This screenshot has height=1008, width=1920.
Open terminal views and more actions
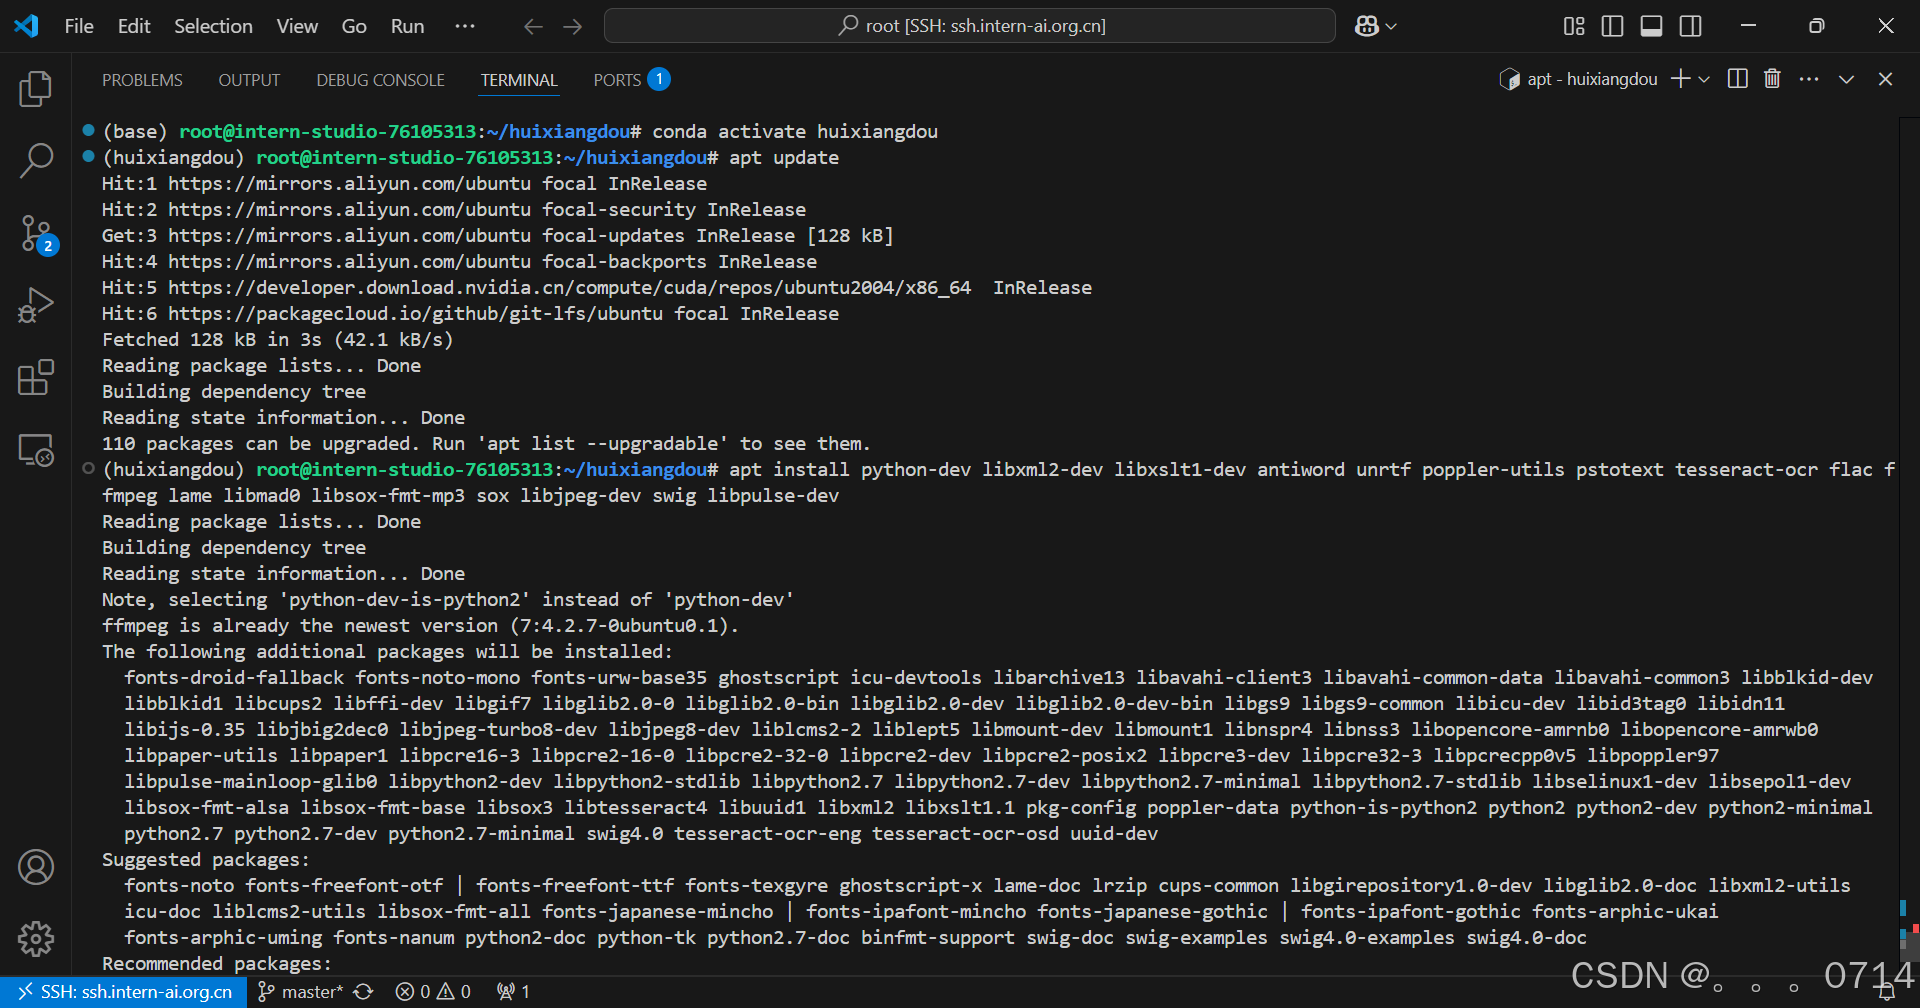pyautogui.click(x=1809, y=79)
